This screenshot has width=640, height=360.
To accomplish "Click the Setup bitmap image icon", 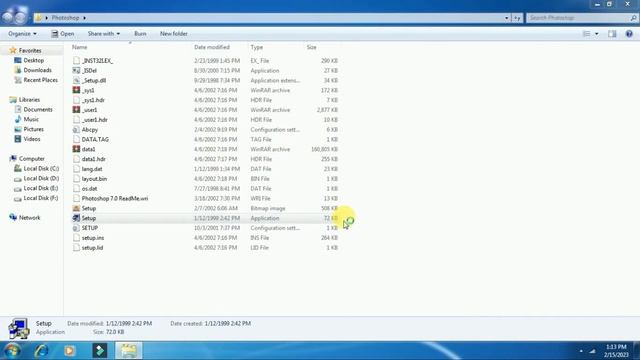I will [x=76, y=208].
